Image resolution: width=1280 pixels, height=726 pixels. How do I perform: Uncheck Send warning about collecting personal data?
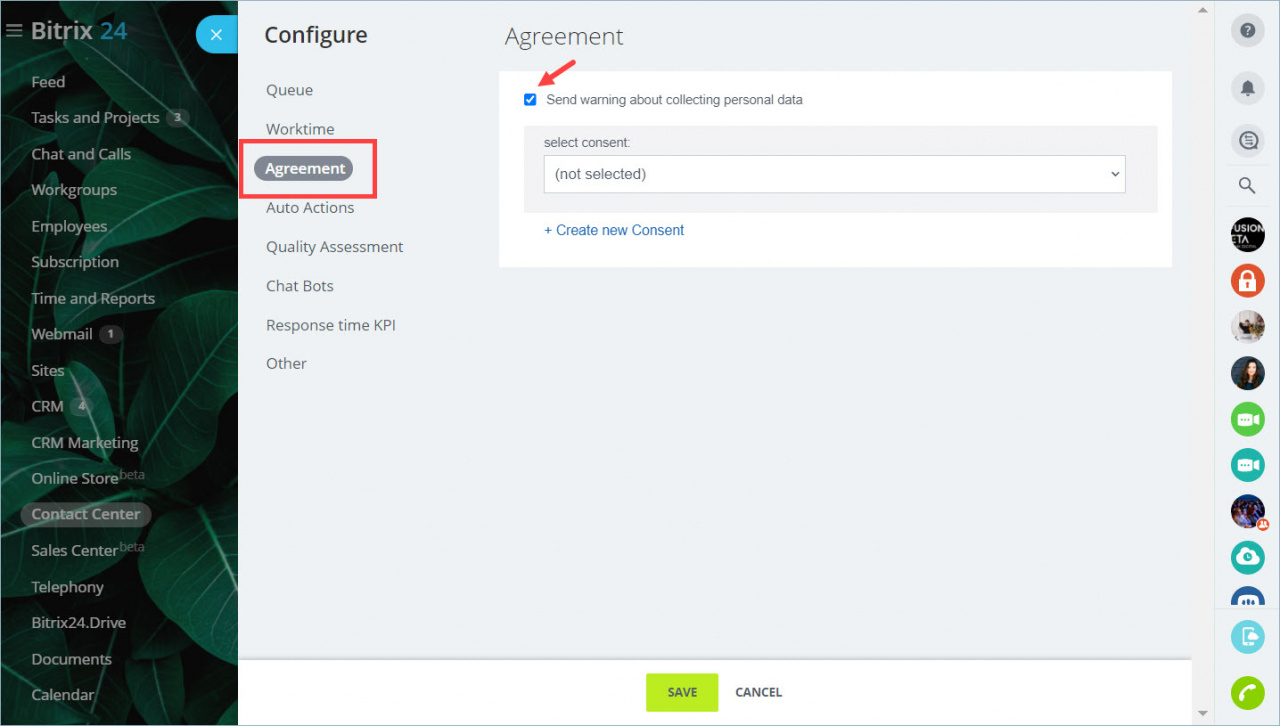[530, 100]
